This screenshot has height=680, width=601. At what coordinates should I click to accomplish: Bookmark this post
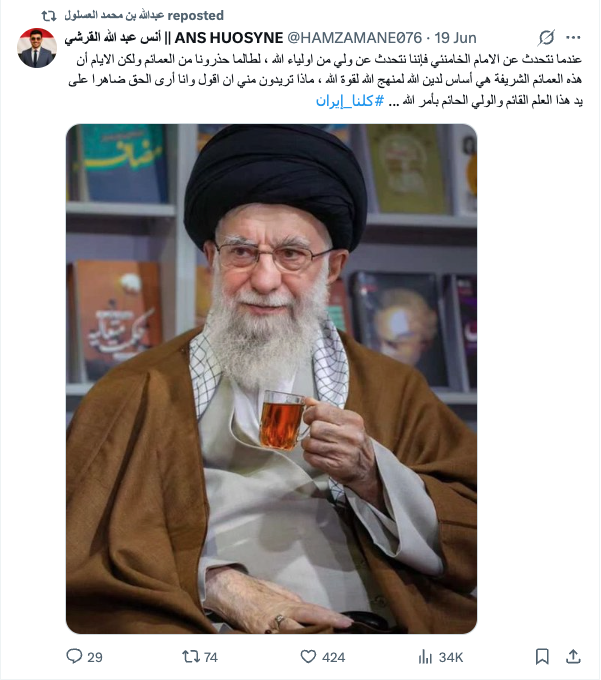click(542, 657)
